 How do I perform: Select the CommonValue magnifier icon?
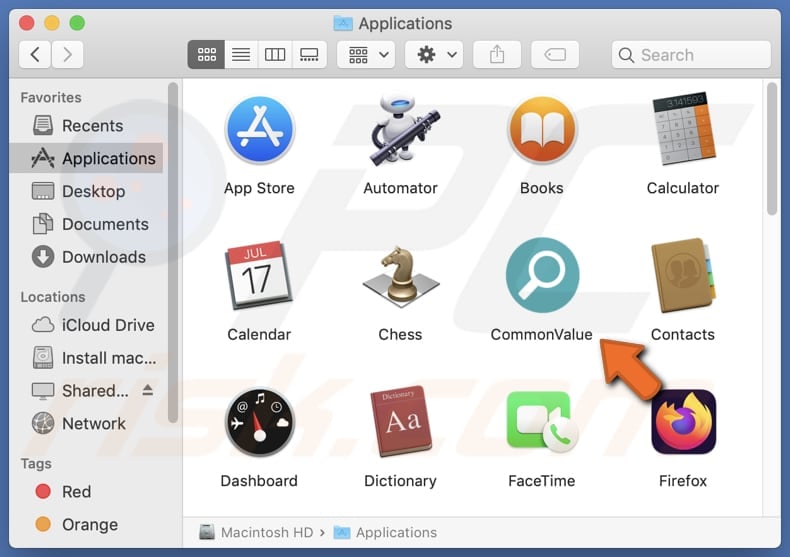tap(542, 275)
